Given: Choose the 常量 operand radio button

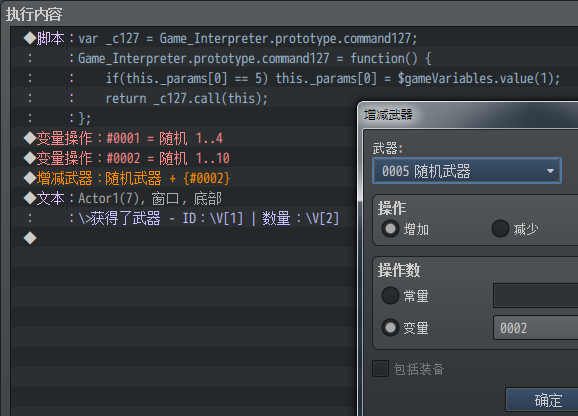Looking at the screenshot, I should [x=390, y=296].
